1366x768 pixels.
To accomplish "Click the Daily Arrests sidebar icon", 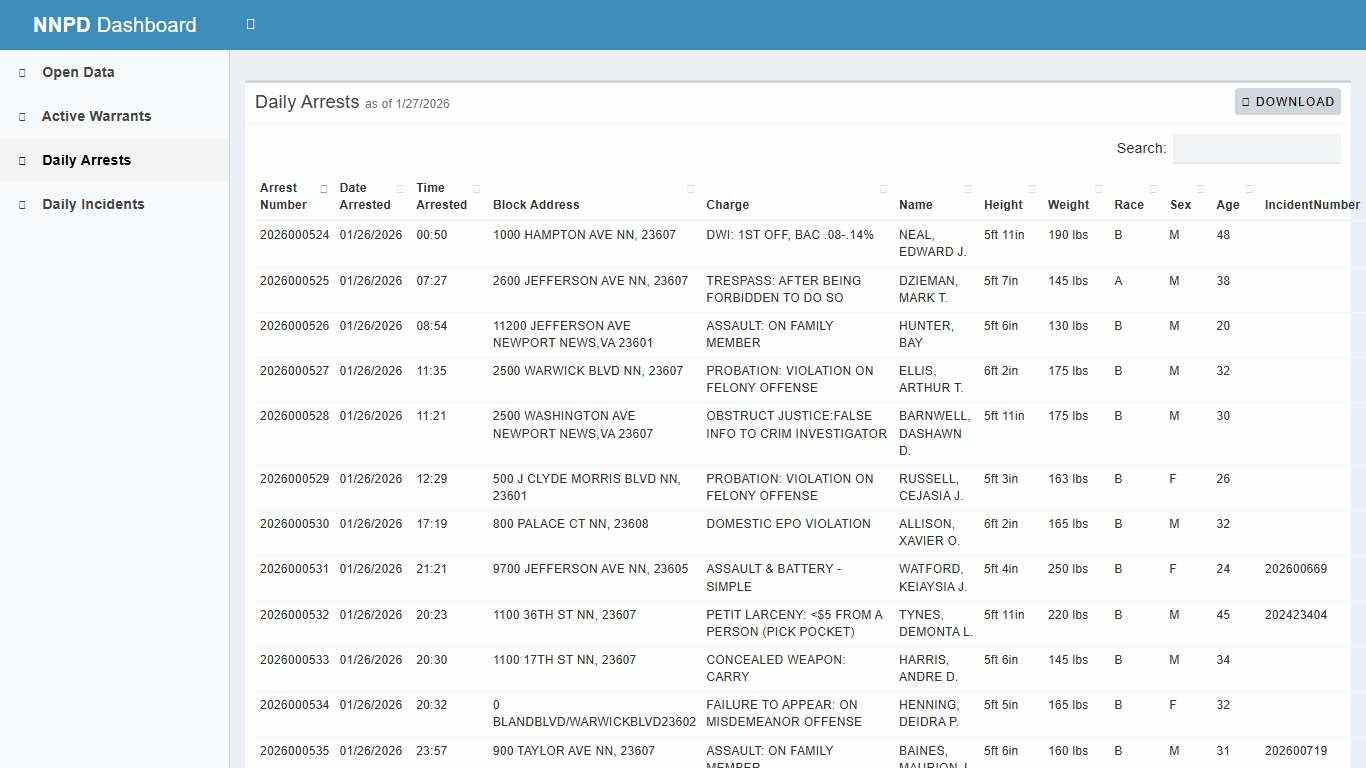I will tap(22, 160).
